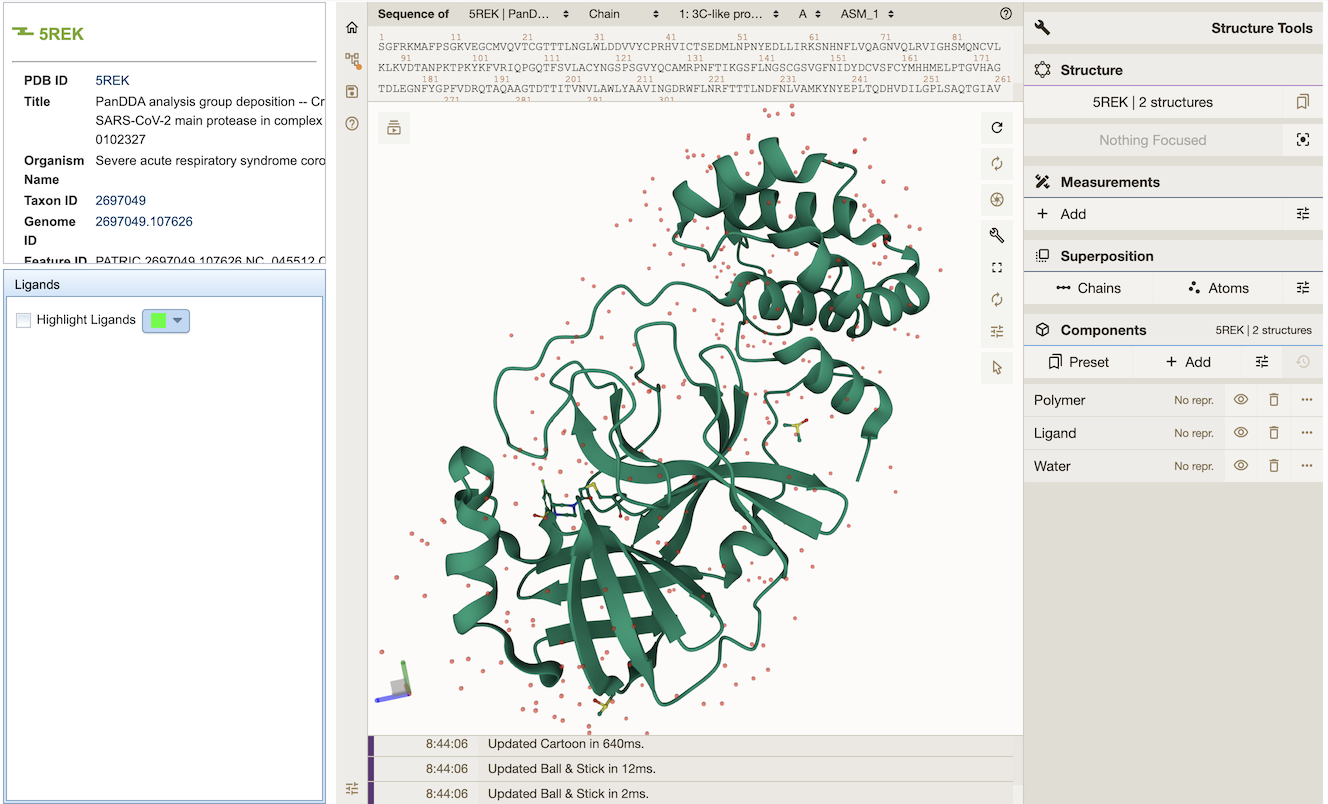Viewport: 1328px width, 804px height.
Task: Toggle visibility of the Ligand component
Action: coord(1241,433)
